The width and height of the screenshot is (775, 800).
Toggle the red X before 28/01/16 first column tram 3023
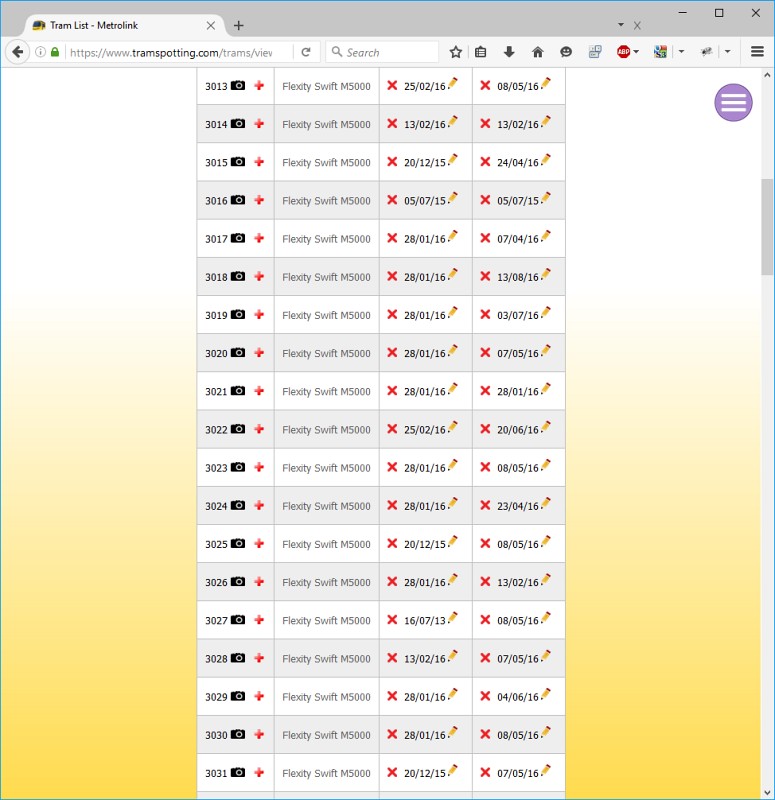tap(392, 467)
